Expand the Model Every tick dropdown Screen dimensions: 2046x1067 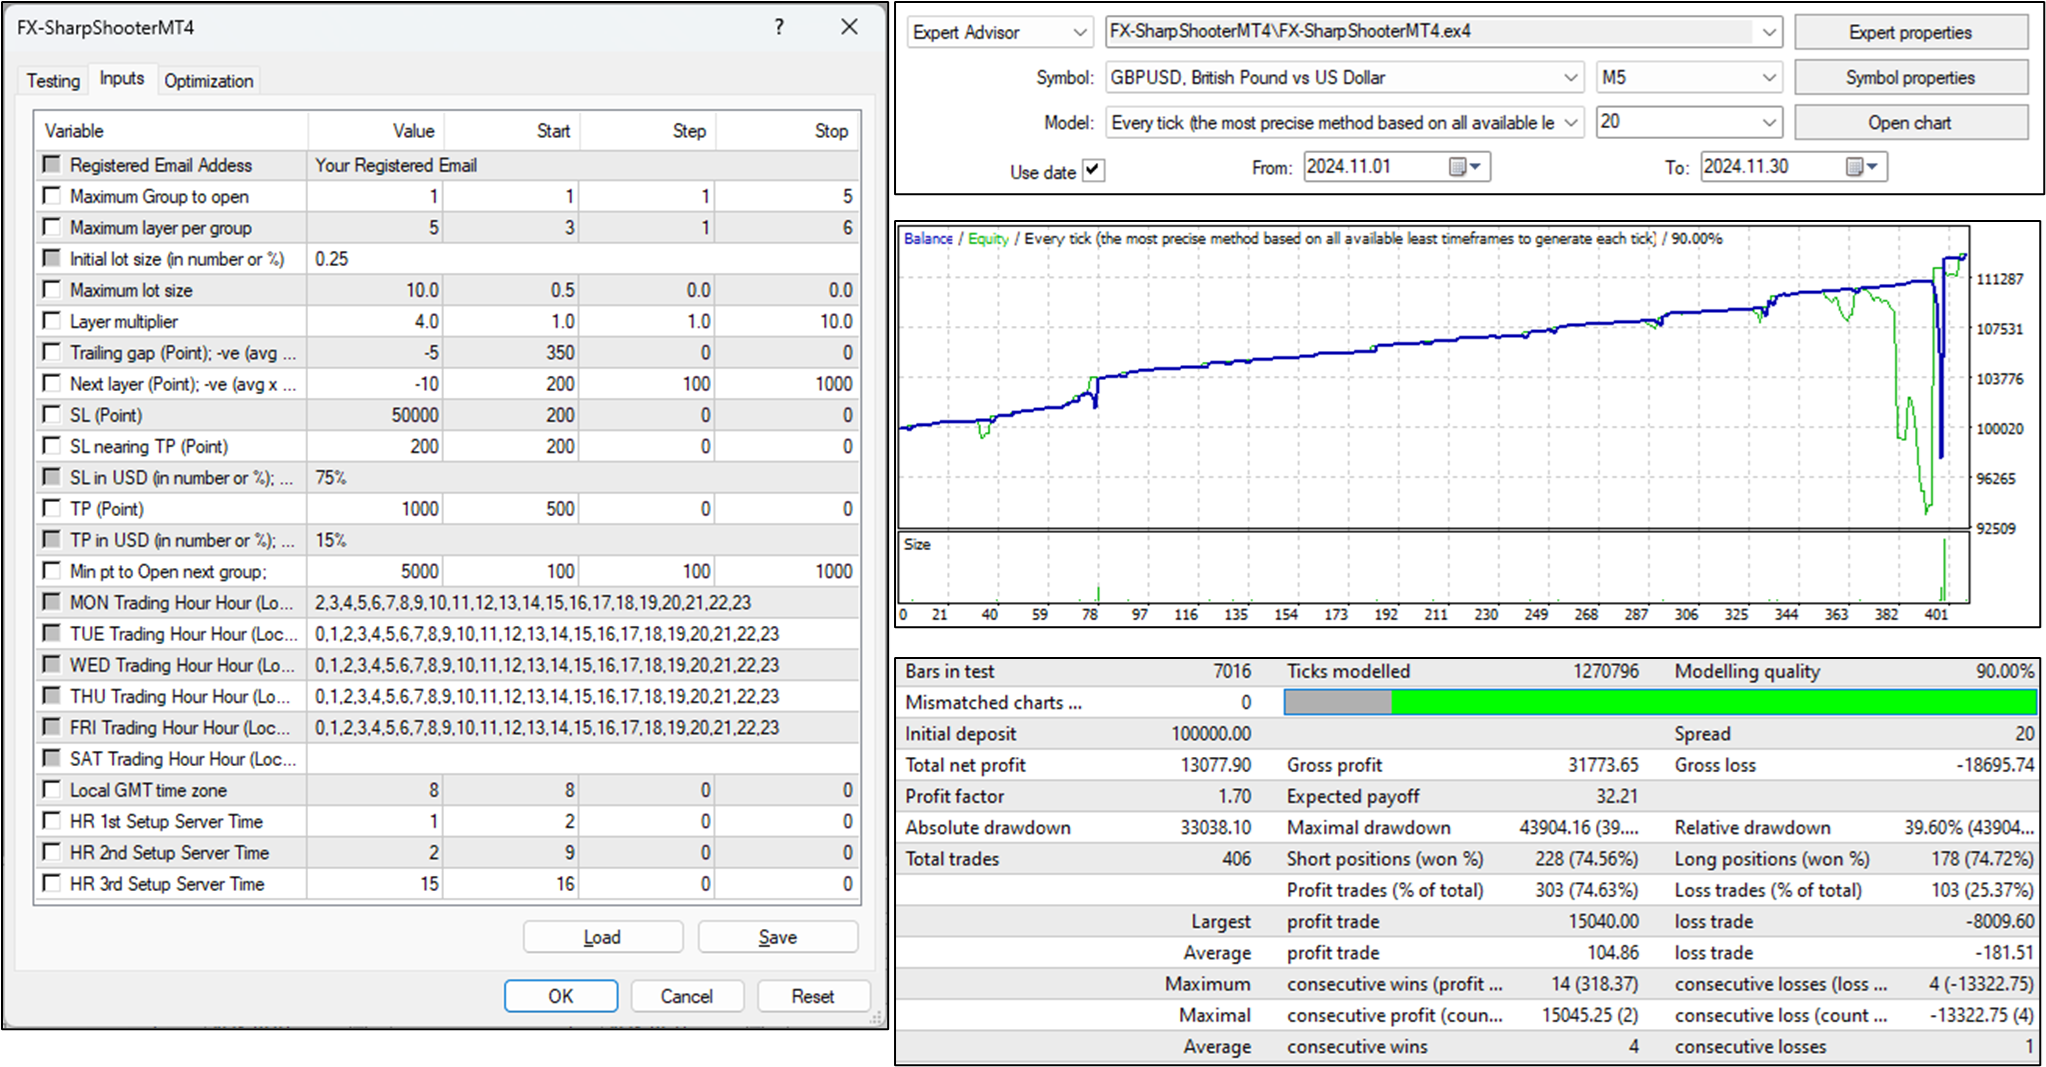click(x=1570, y=123)
